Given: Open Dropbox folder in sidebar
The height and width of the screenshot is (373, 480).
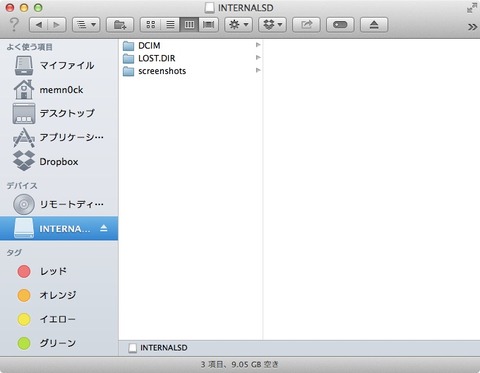Looking at the screenshot, I should [x=59, y=162].
